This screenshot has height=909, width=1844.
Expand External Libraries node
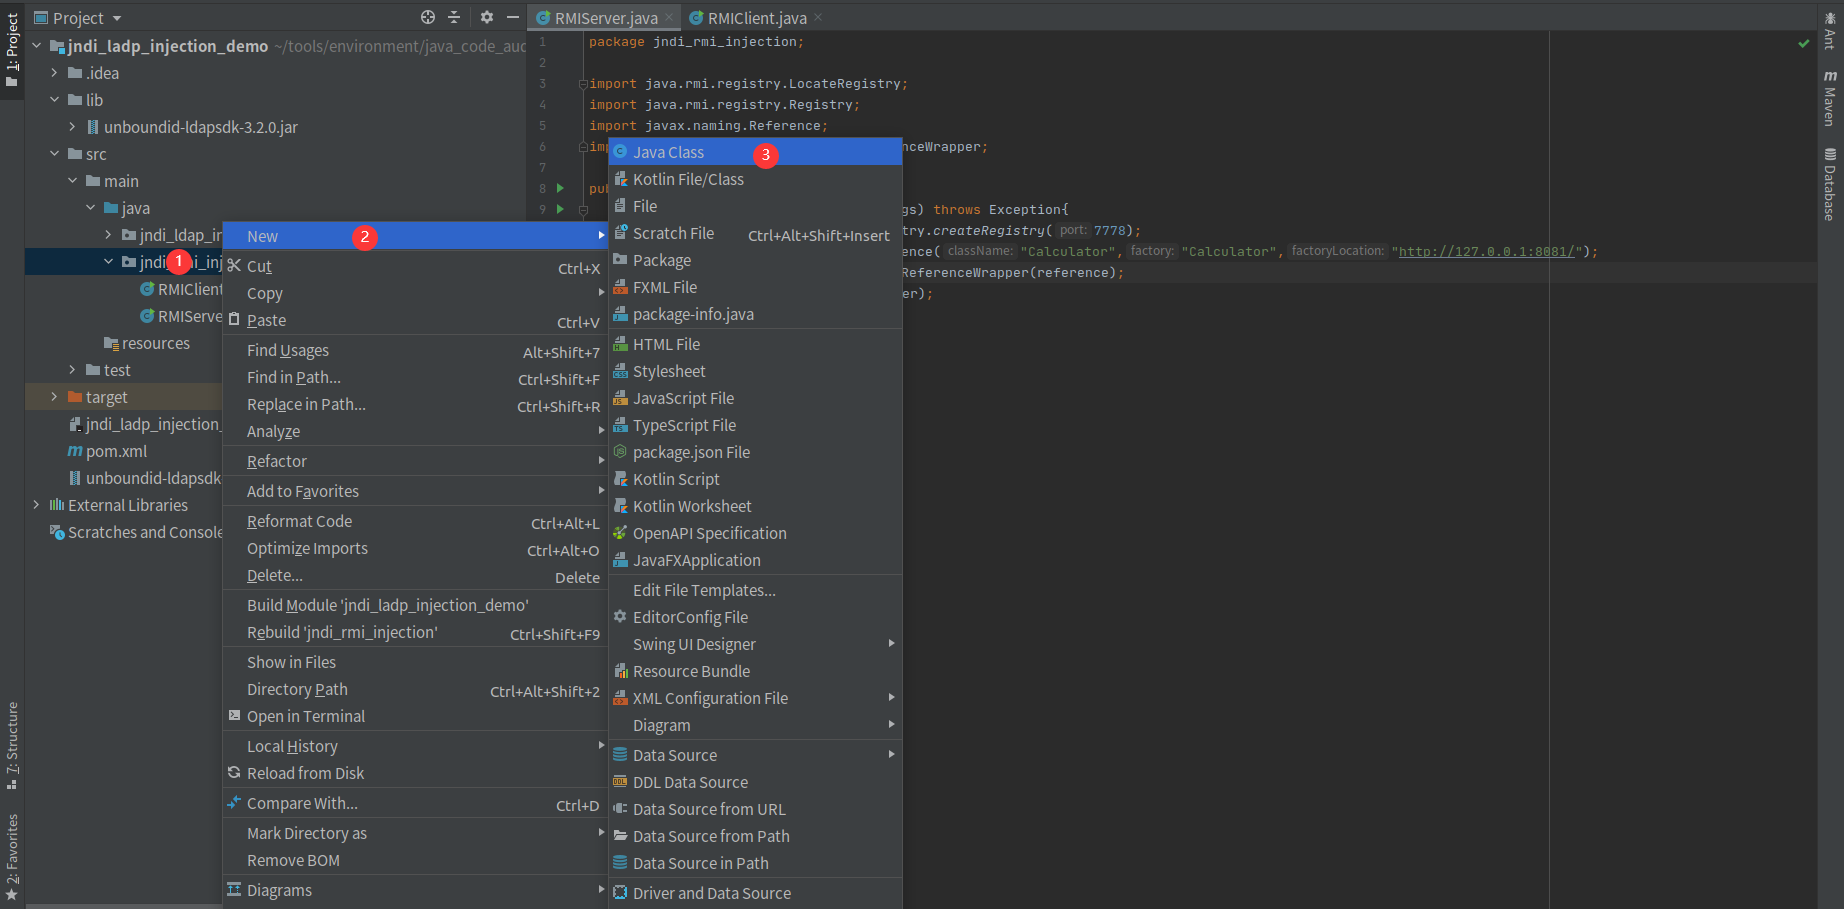click(36, 504)
